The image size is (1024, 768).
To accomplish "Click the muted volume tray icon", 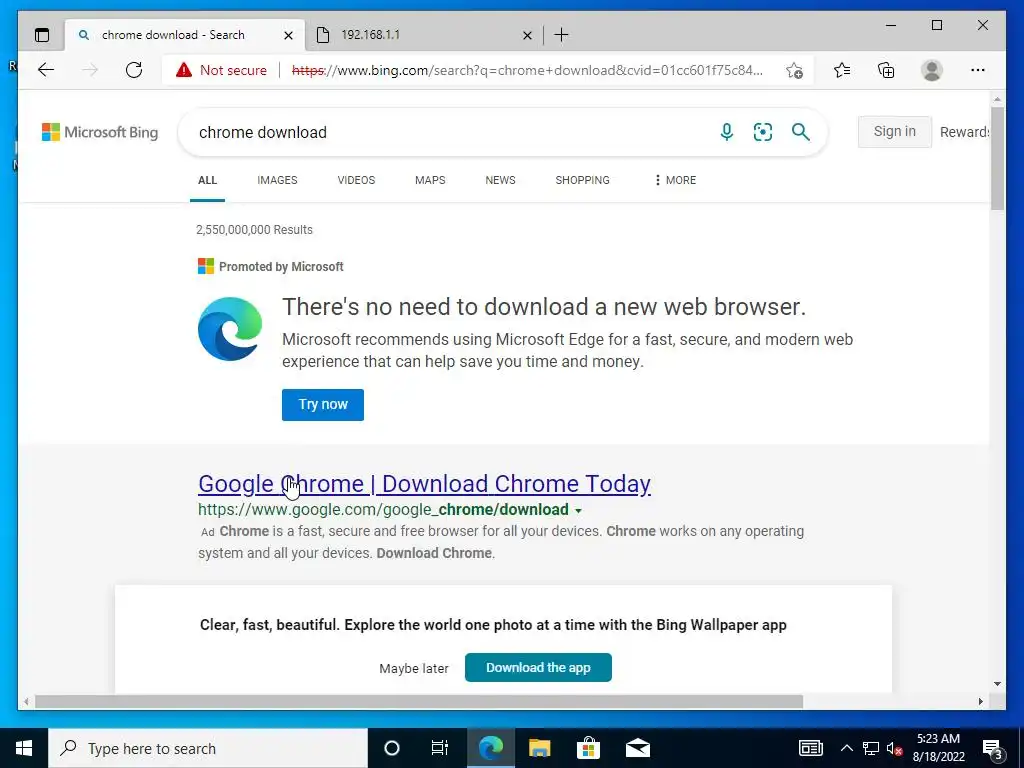I will coord(895,748).
